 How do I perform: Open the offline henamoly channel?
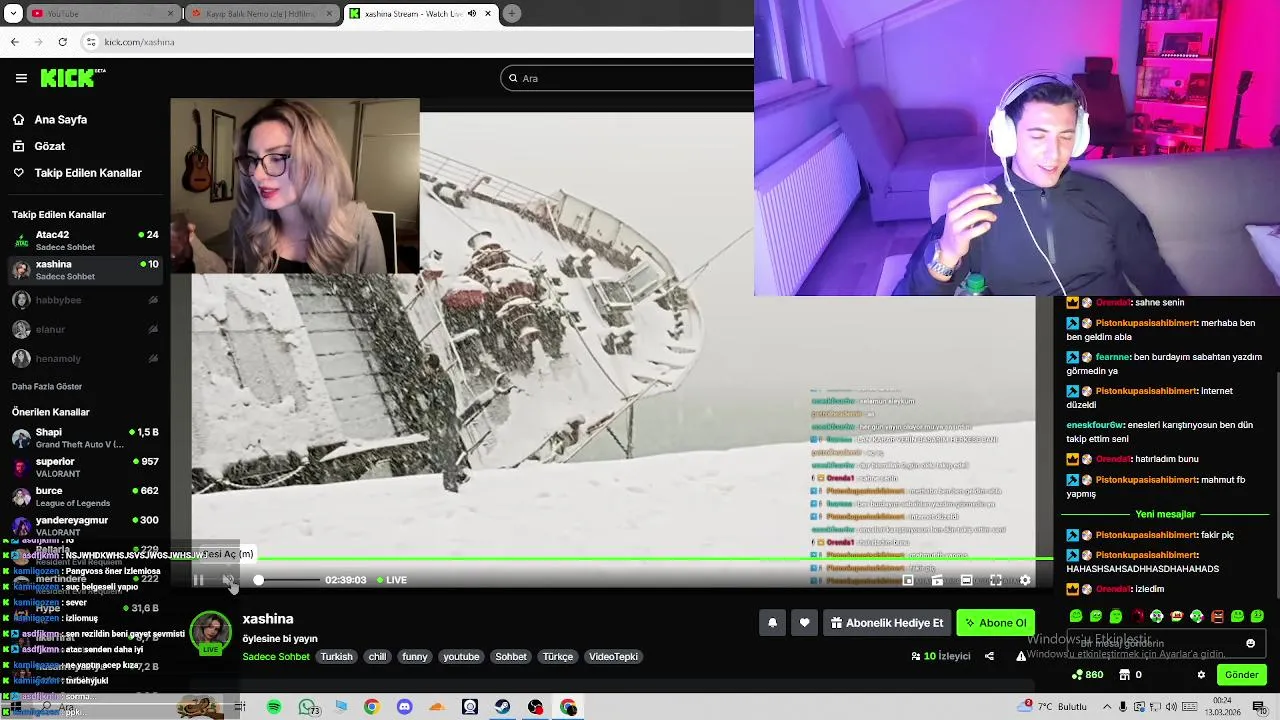85,358
